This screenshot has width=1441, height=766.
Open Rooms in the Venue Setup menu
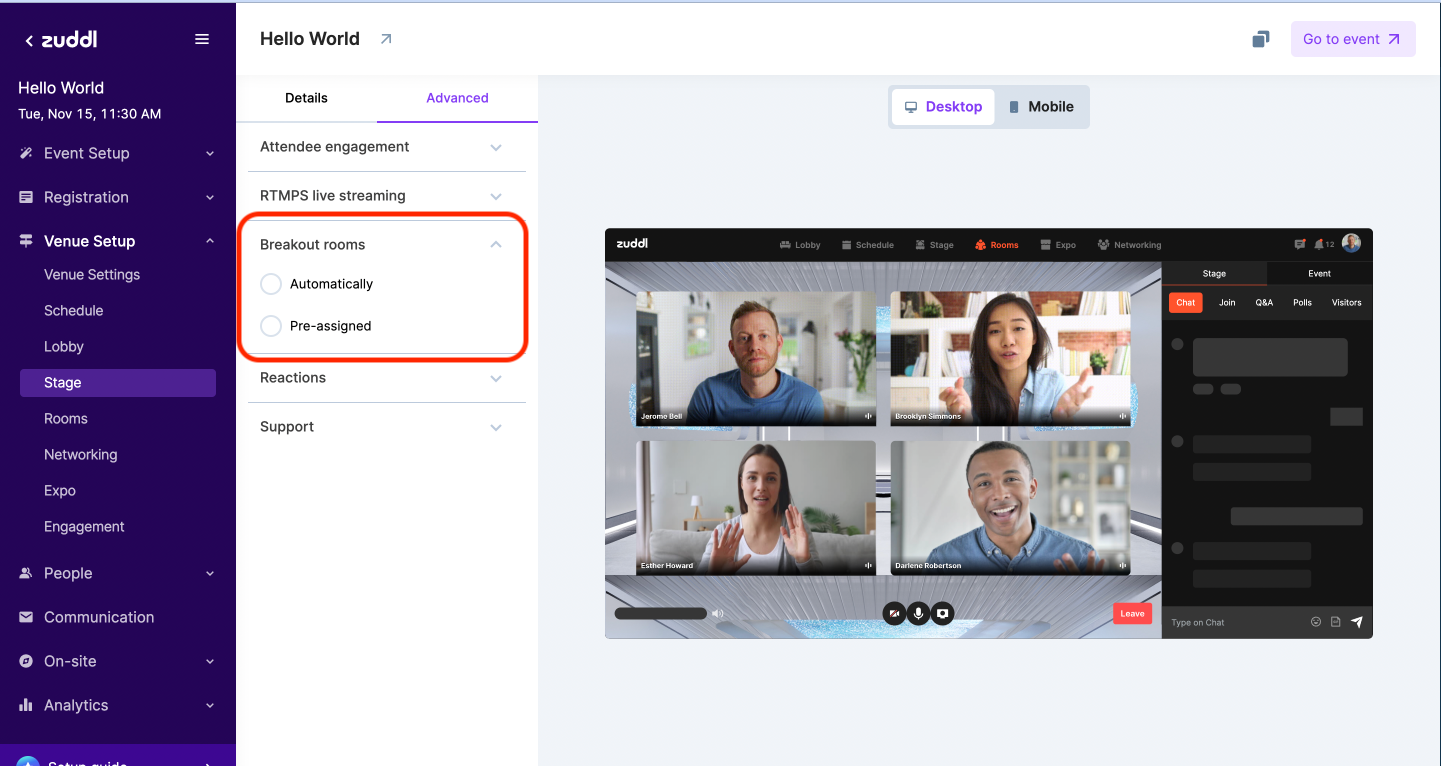coord(66,419)
